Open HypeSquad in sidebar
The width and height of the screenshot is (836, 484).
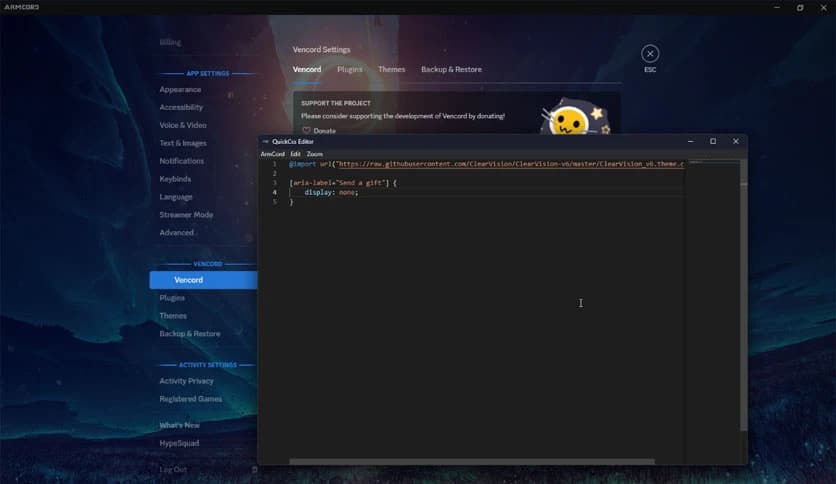179,443
